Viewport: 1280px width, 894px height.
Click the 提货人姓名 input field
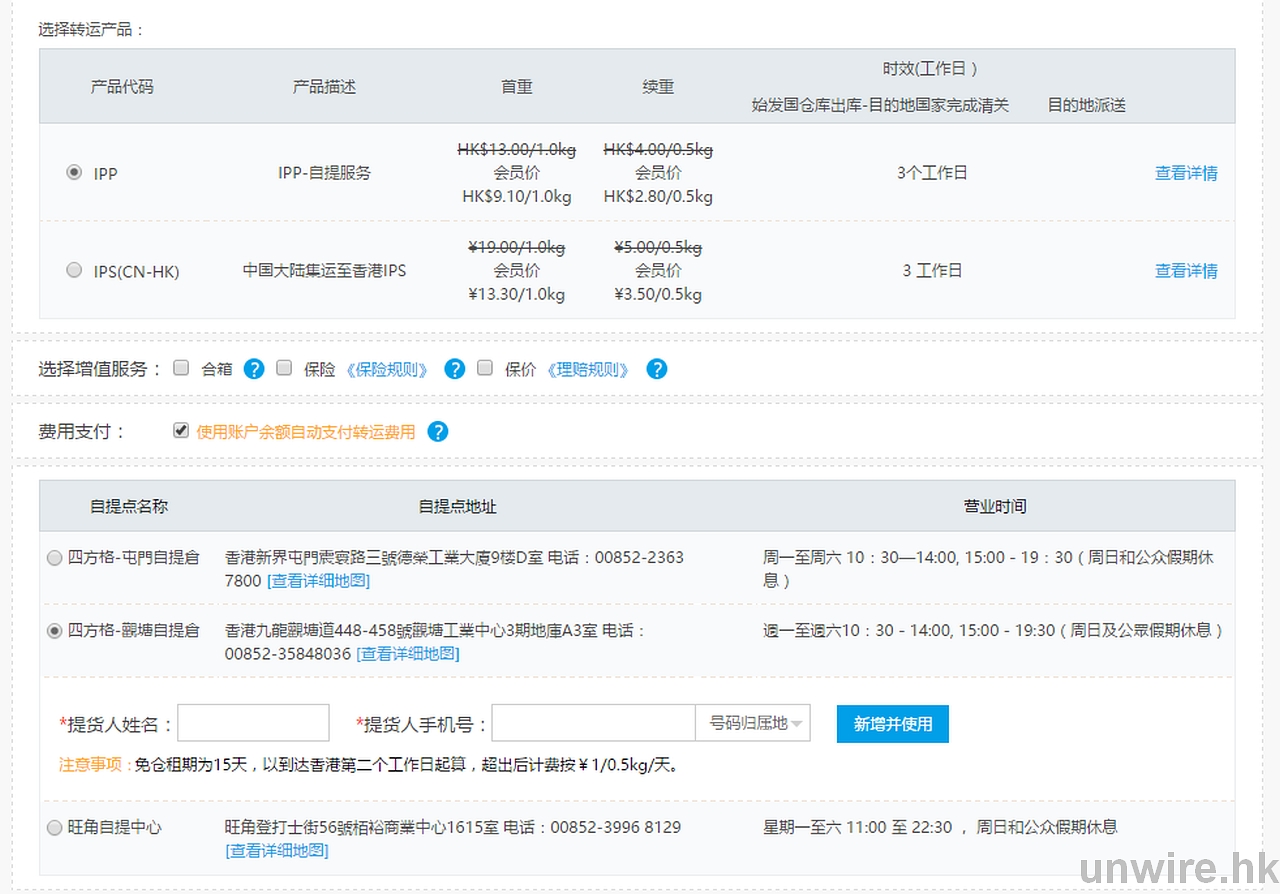tap(253, 723)
